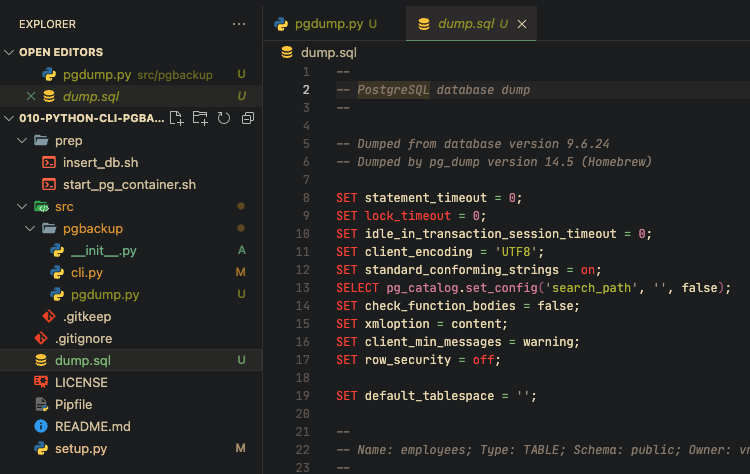Image resolution: width=750 pixels, height=474 pixels.
Task: Collapse the prep folder
Action: [x=21, y=141]
